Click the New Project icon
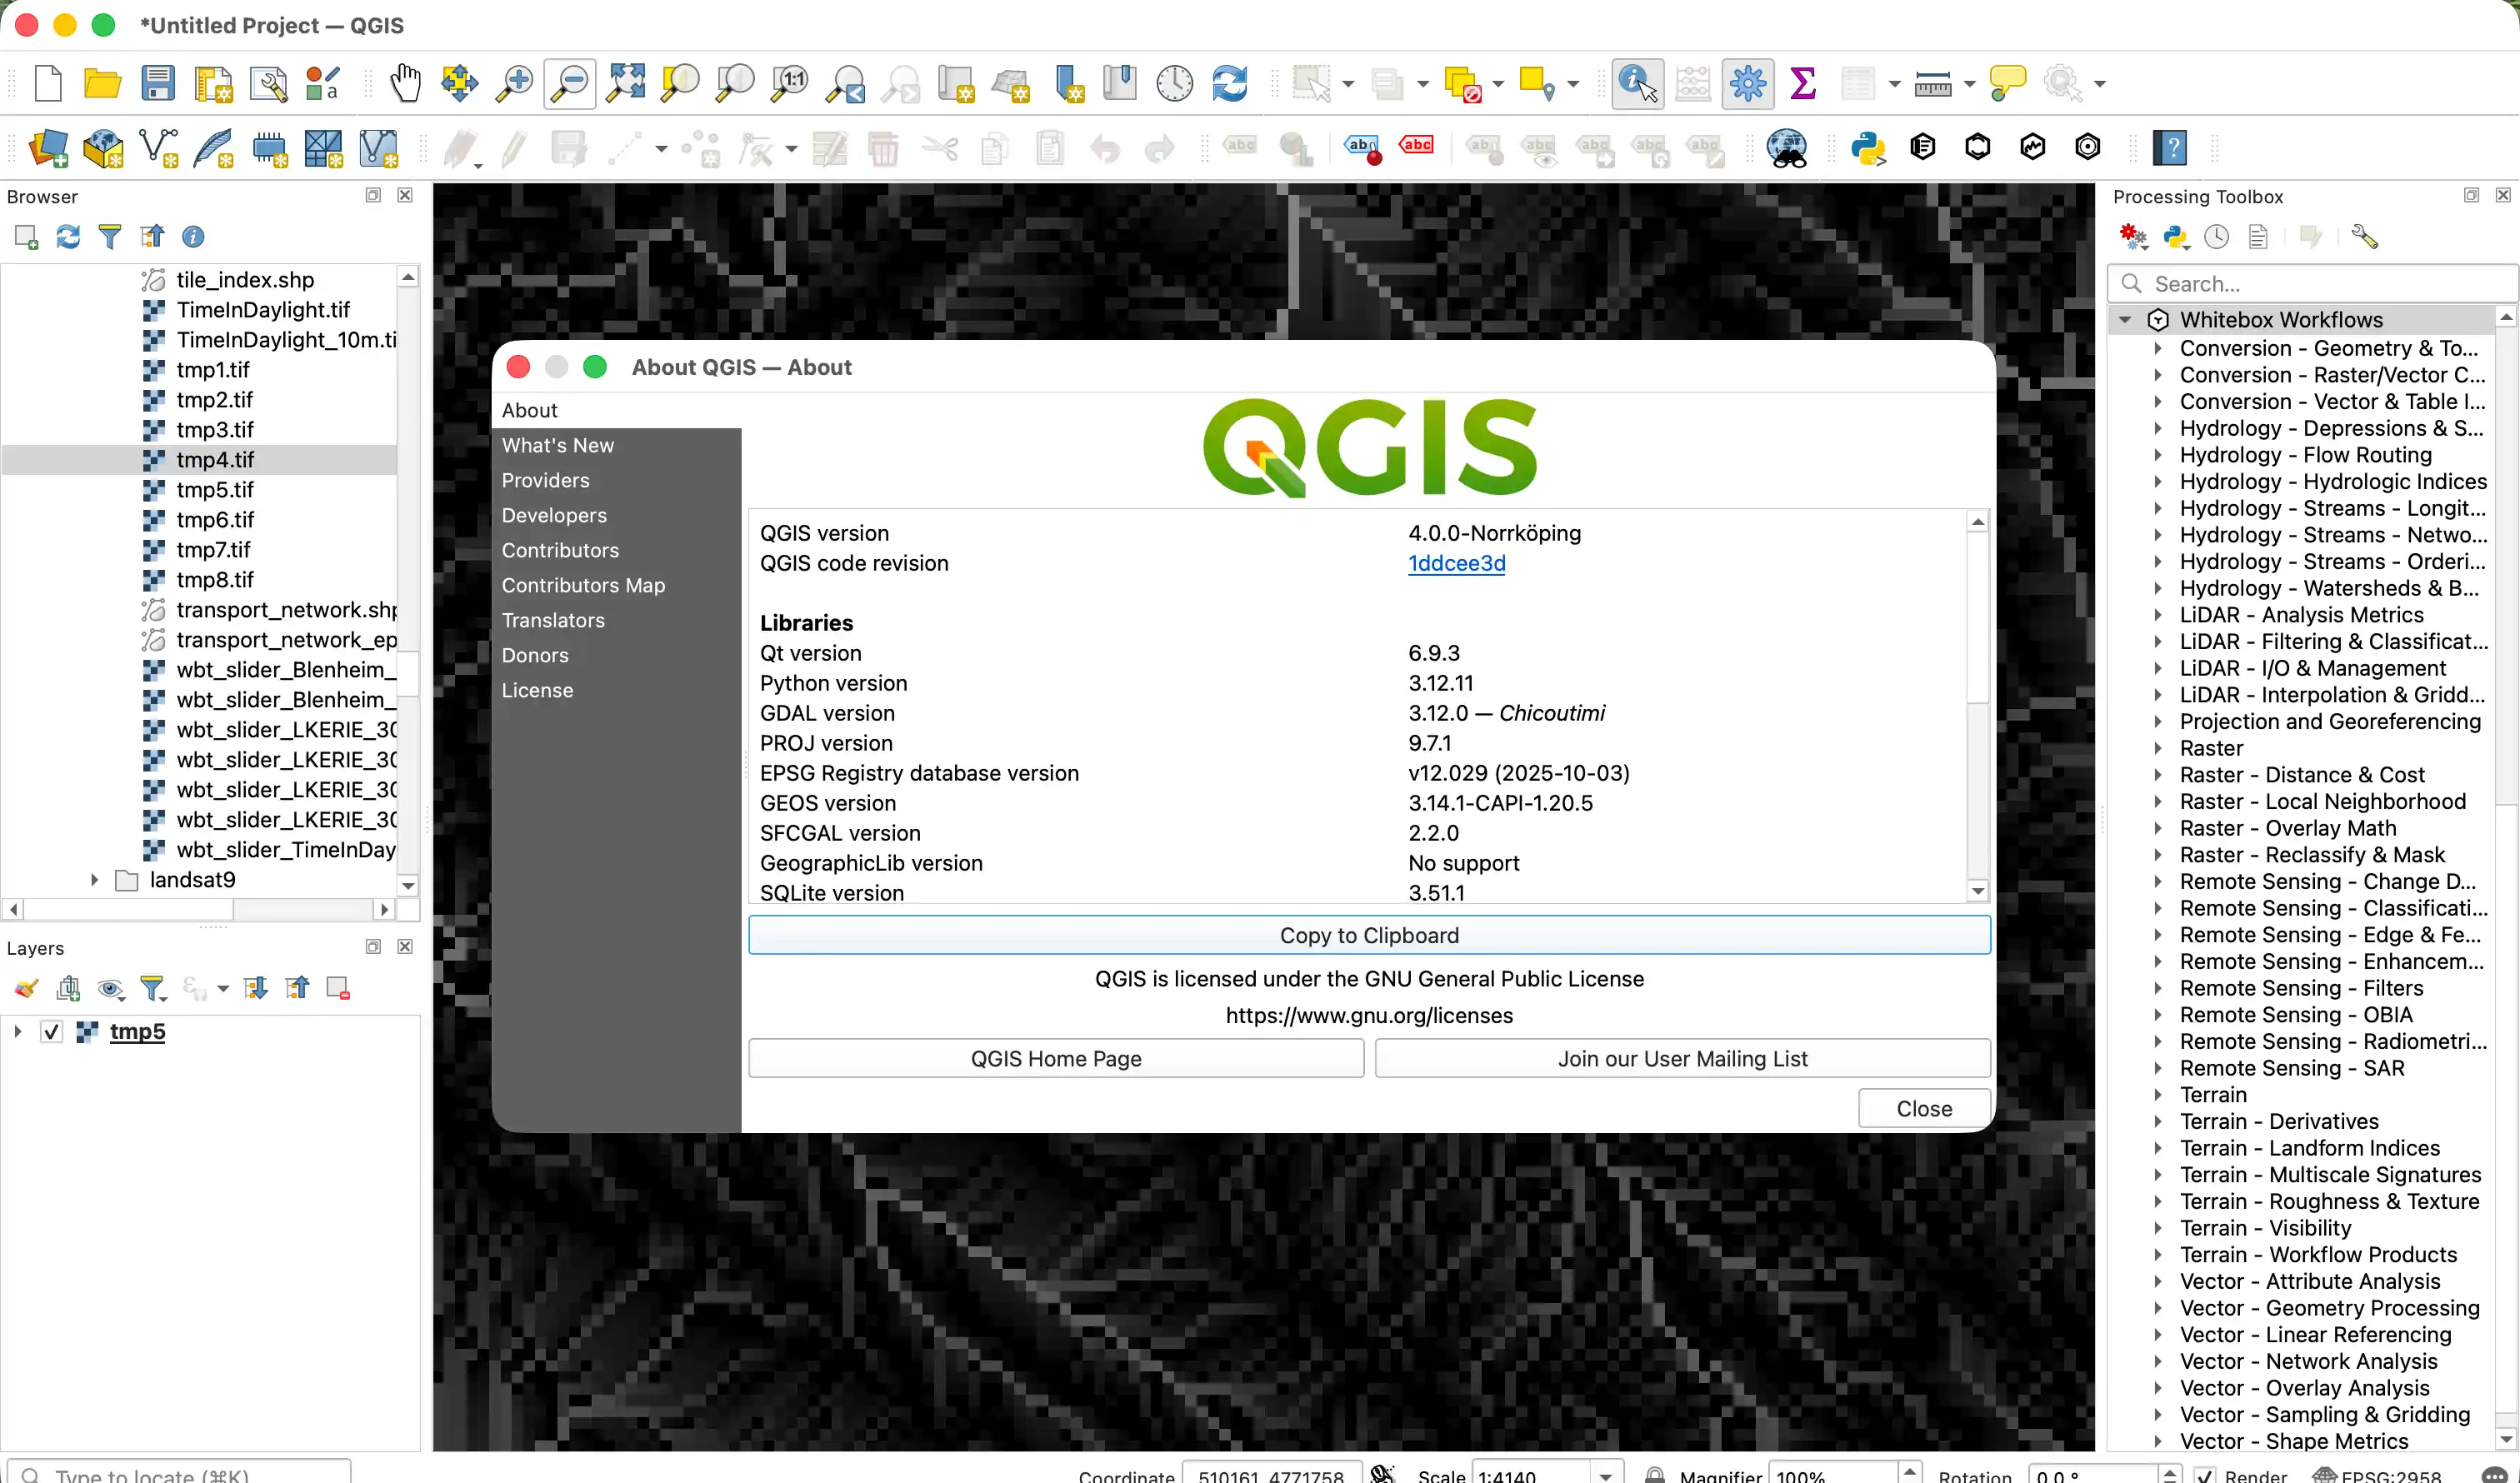Image resolution: width=2520 pixels, height=1483 pixels. click(x=47, y=83)
